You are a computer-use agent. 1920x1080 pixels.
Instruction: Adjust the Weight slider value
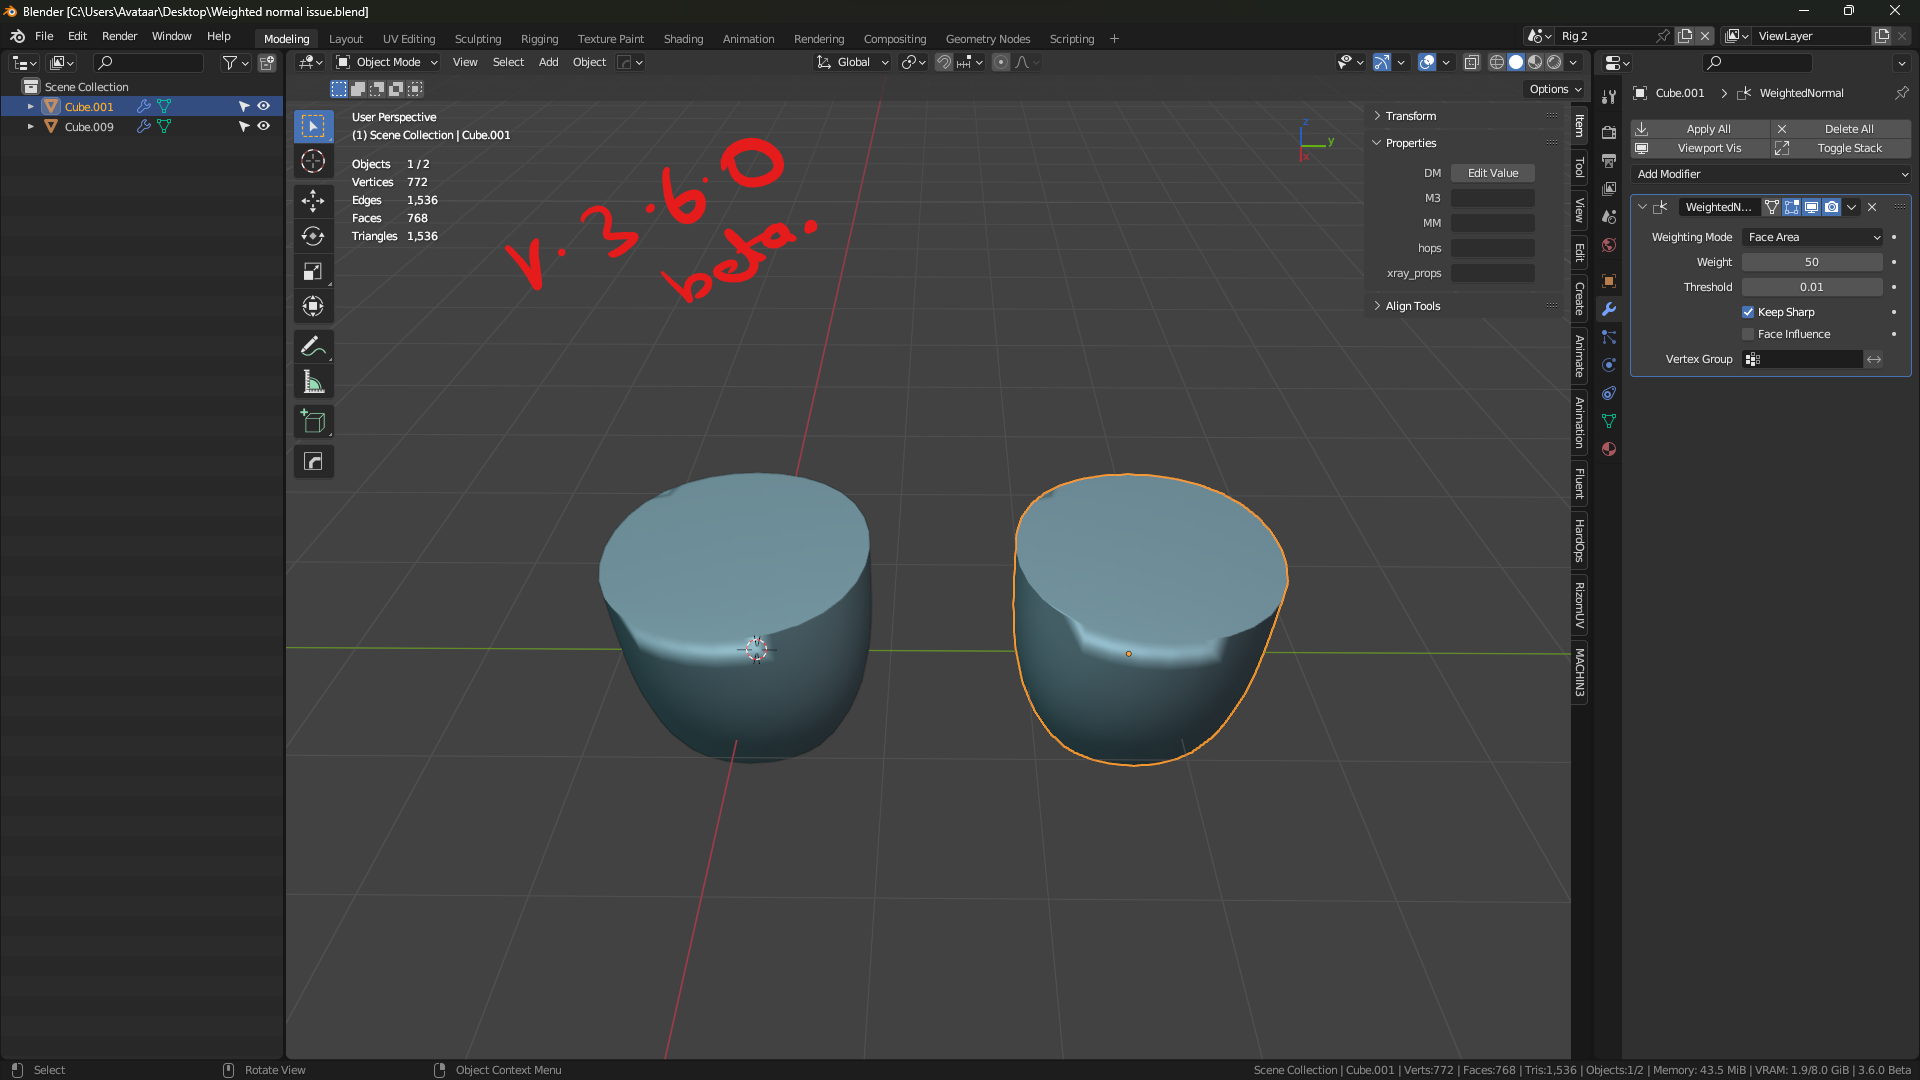(x=1812, y=262)
